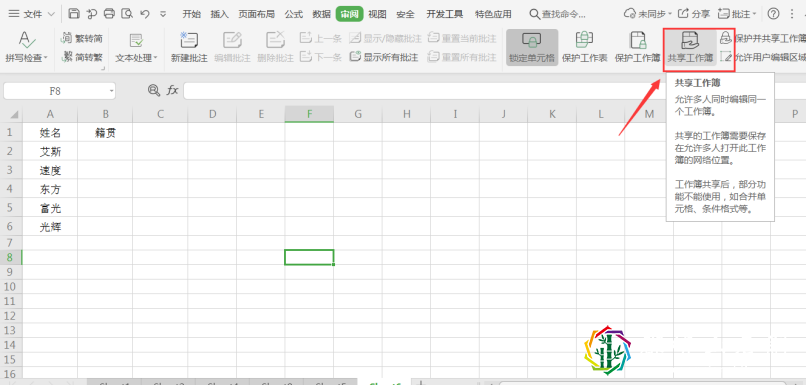This screenshot has height=385, width=806.
Task: Select column F header
Action: coord(309,115)
